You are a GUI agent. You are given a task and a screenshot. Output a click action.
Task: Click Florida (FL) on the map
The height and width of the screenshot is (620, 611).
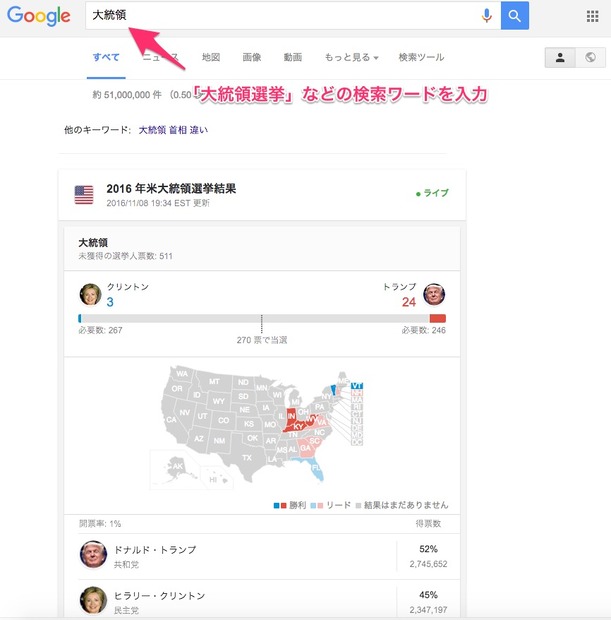click(316, 469)
